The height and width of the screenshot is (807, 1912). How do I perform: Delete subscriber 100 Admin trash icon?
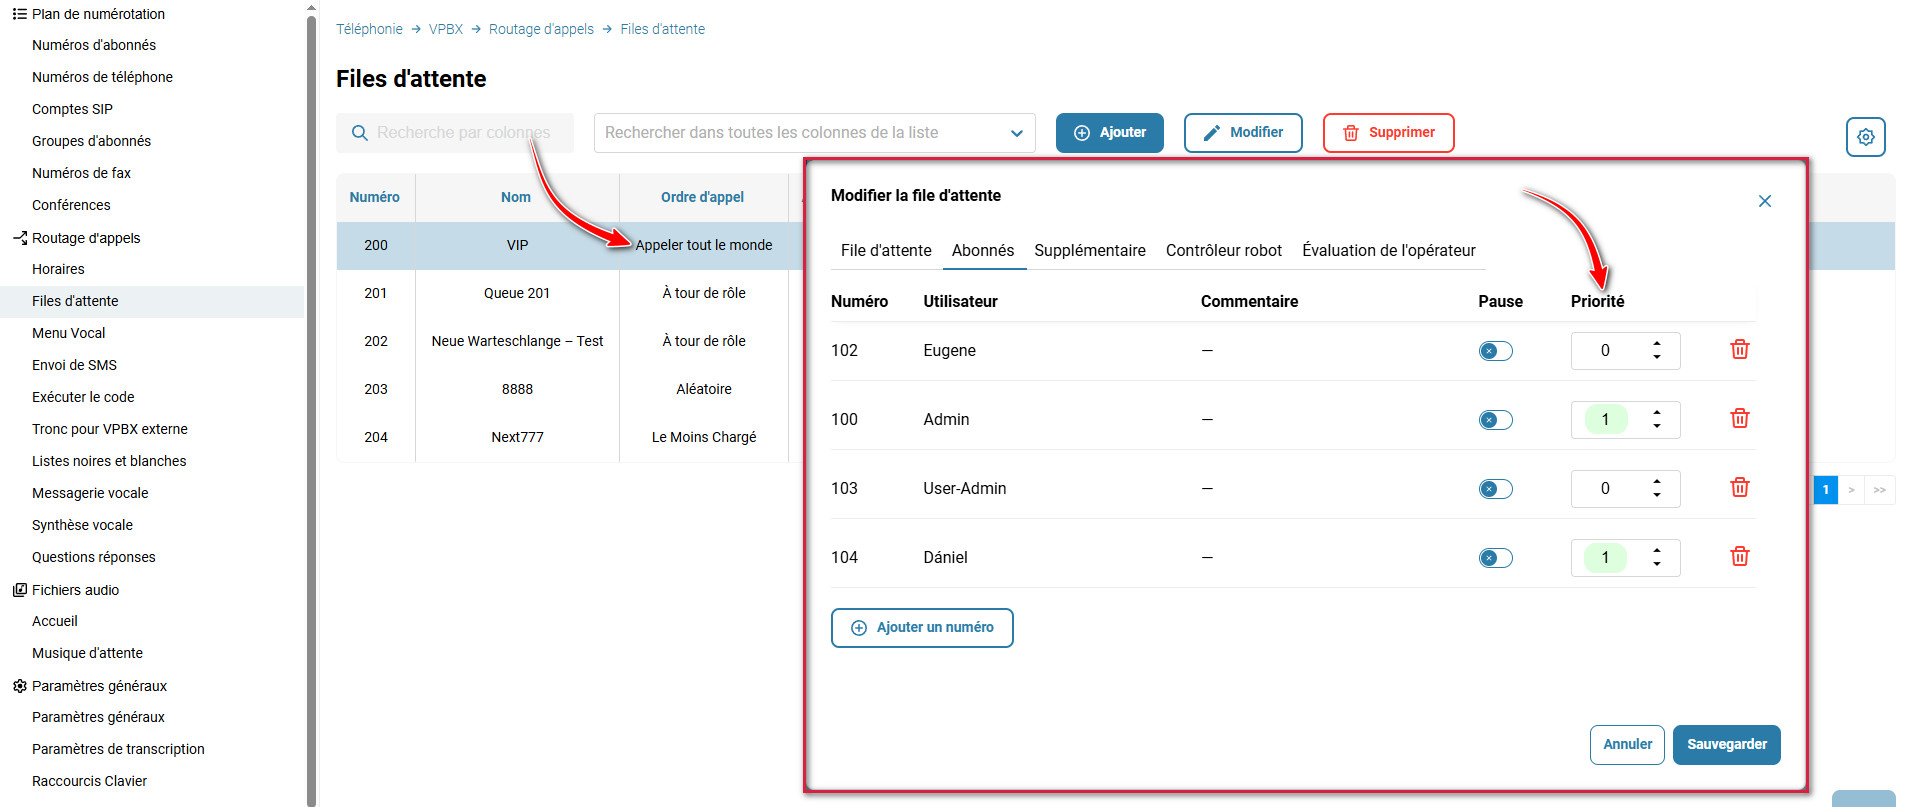pos(1740,418)
